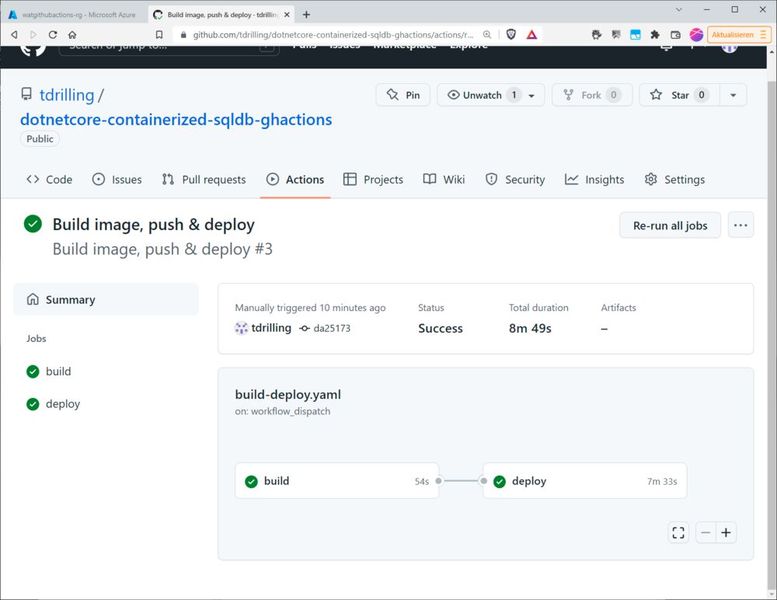Switch to the Pull requests tab
Screen dimensions: 777x600
(x=204, y=180)
